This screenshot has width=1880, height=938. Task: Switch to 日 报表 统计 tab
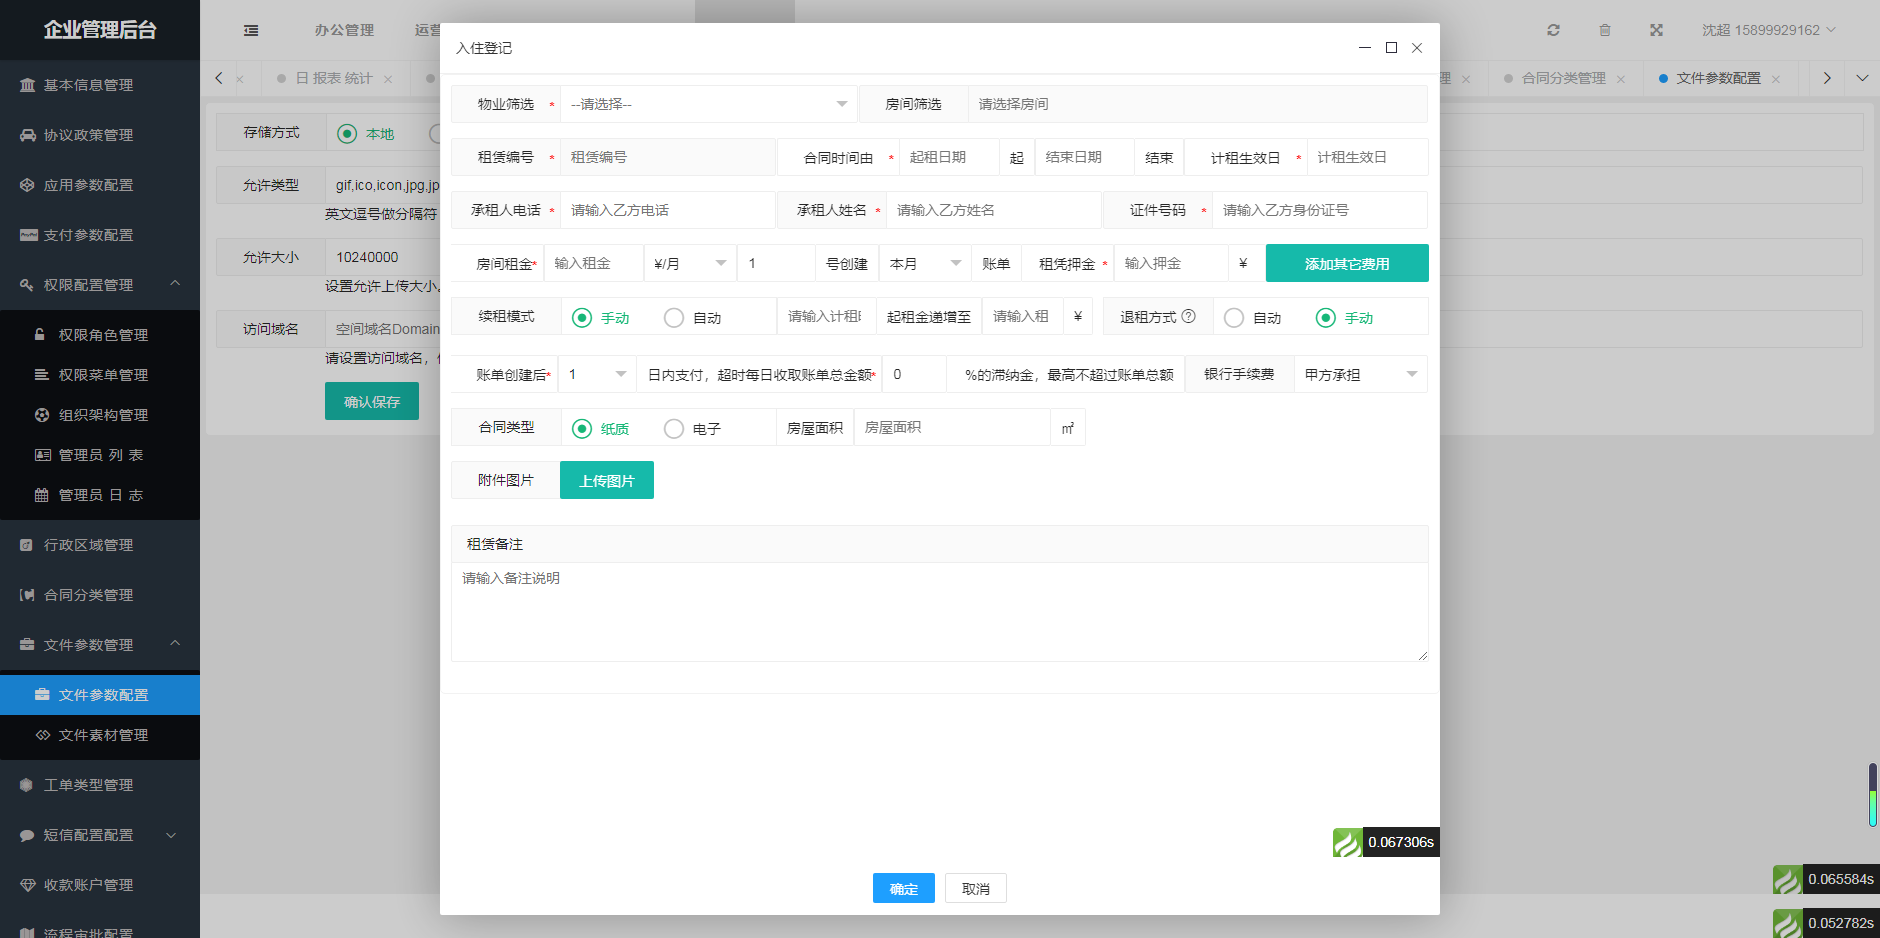(334, 78)
